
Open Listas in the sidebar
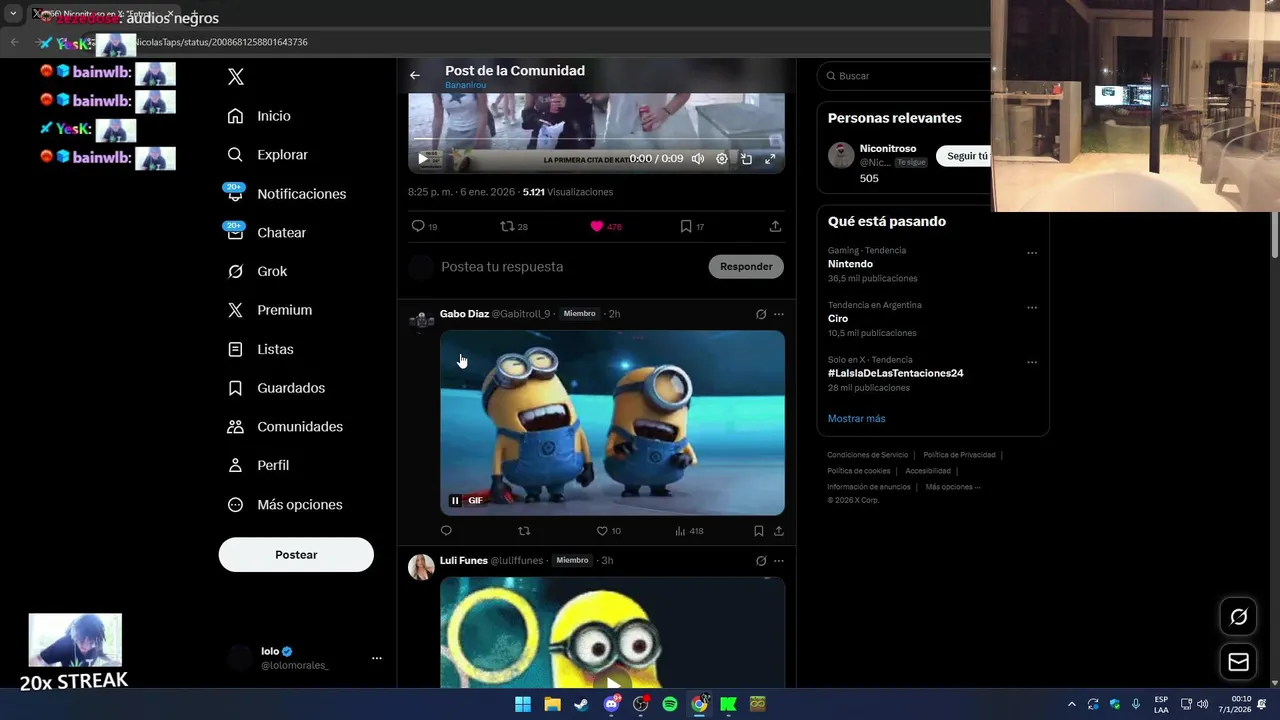260,349
